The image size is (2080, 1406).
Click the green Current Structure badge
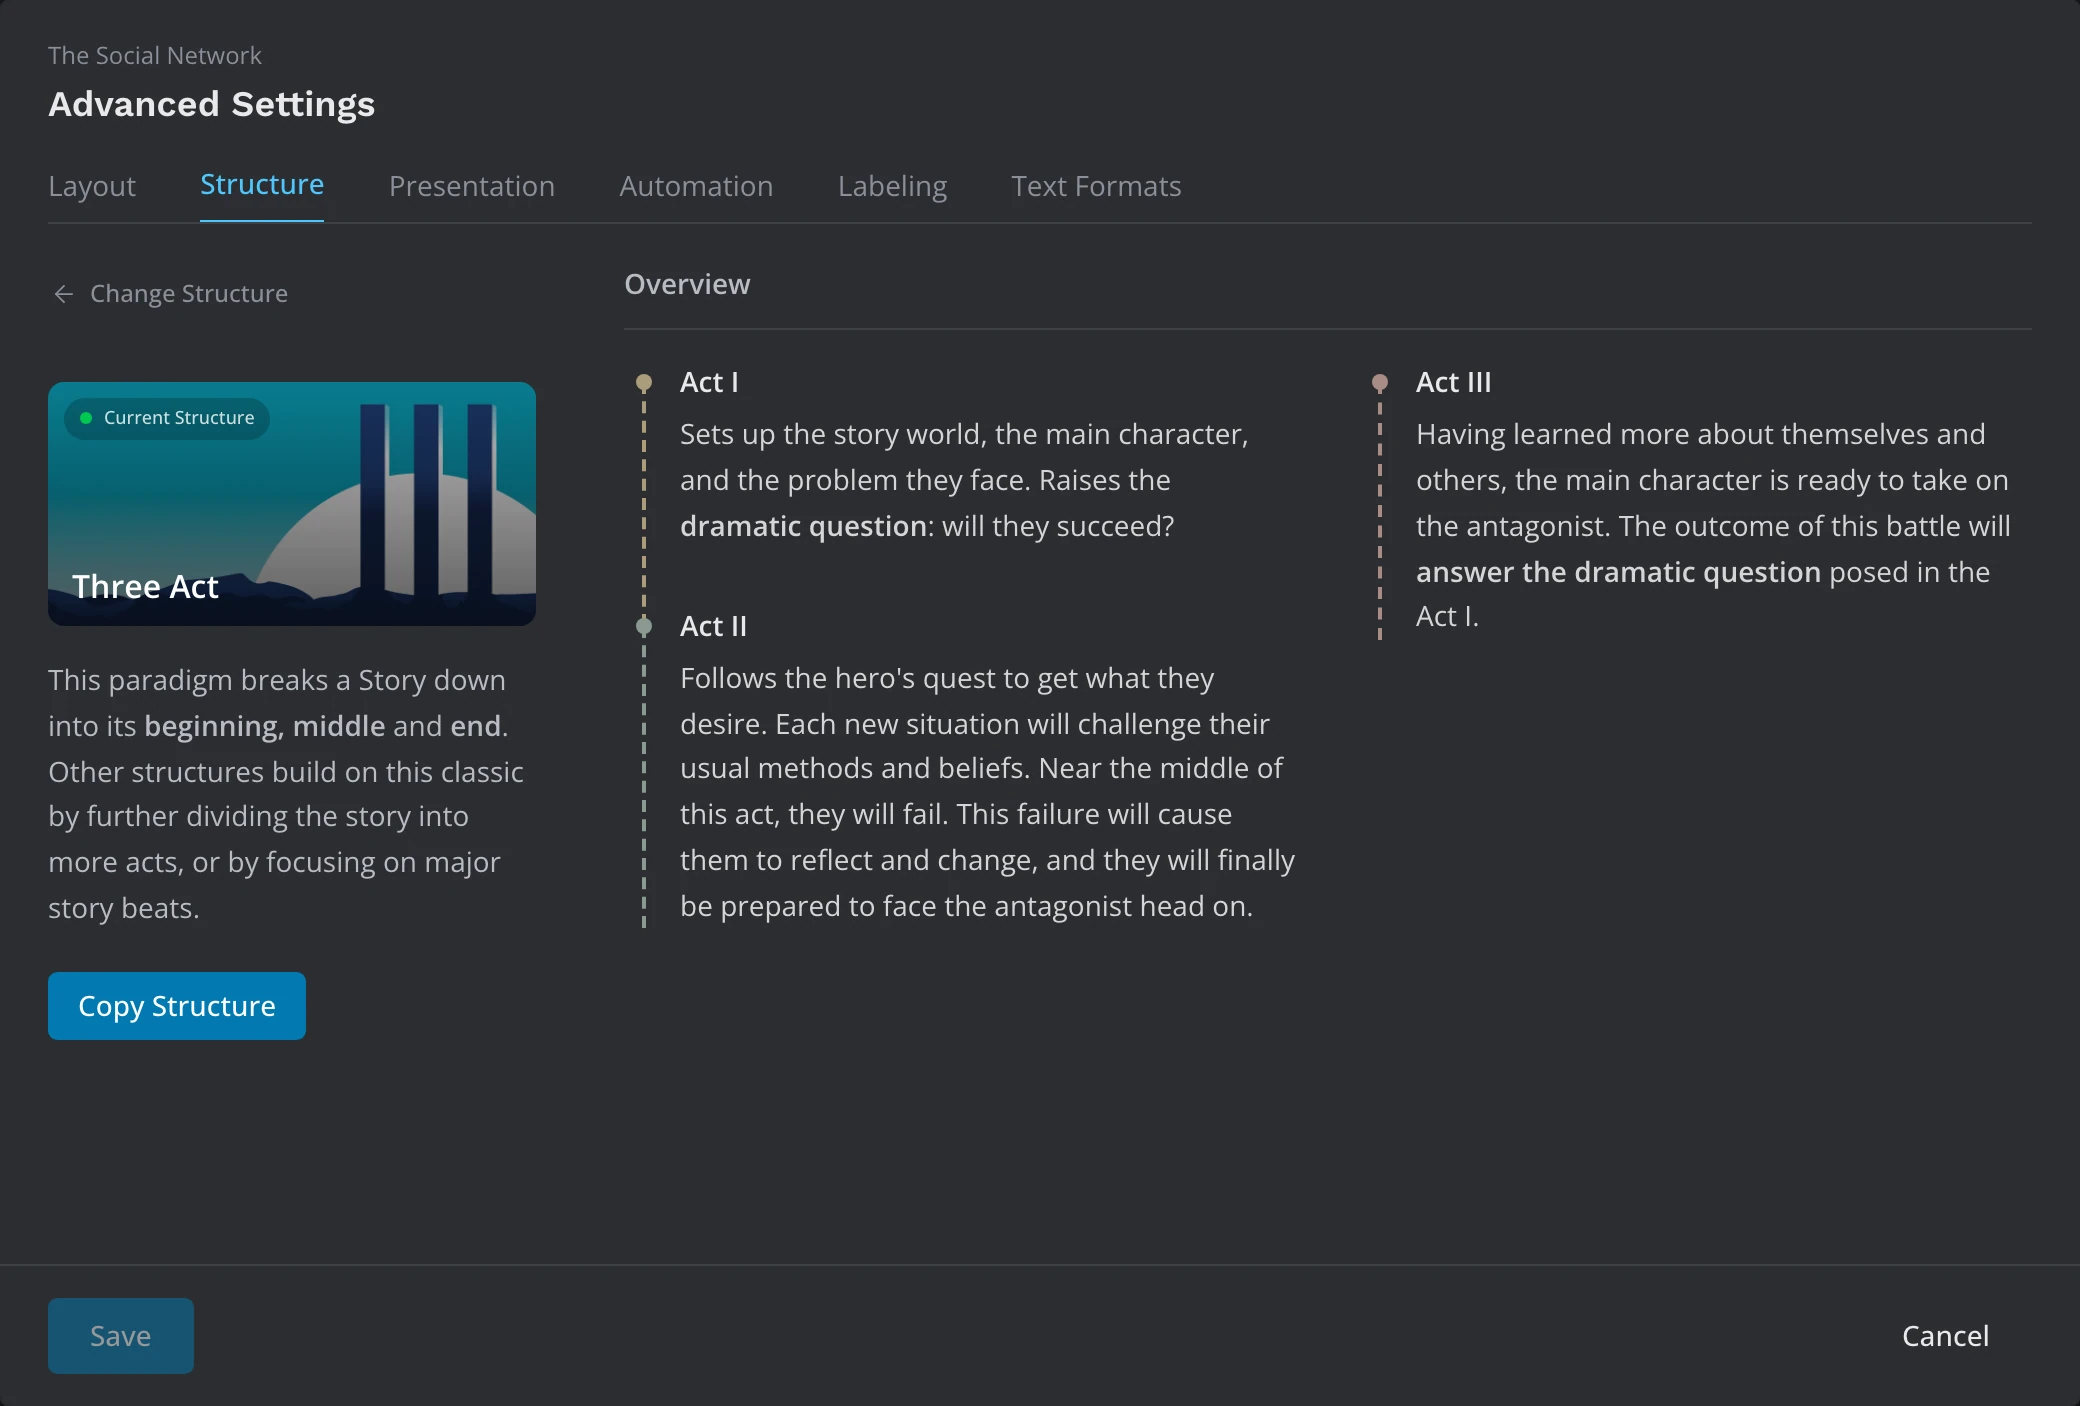[167, 418]
